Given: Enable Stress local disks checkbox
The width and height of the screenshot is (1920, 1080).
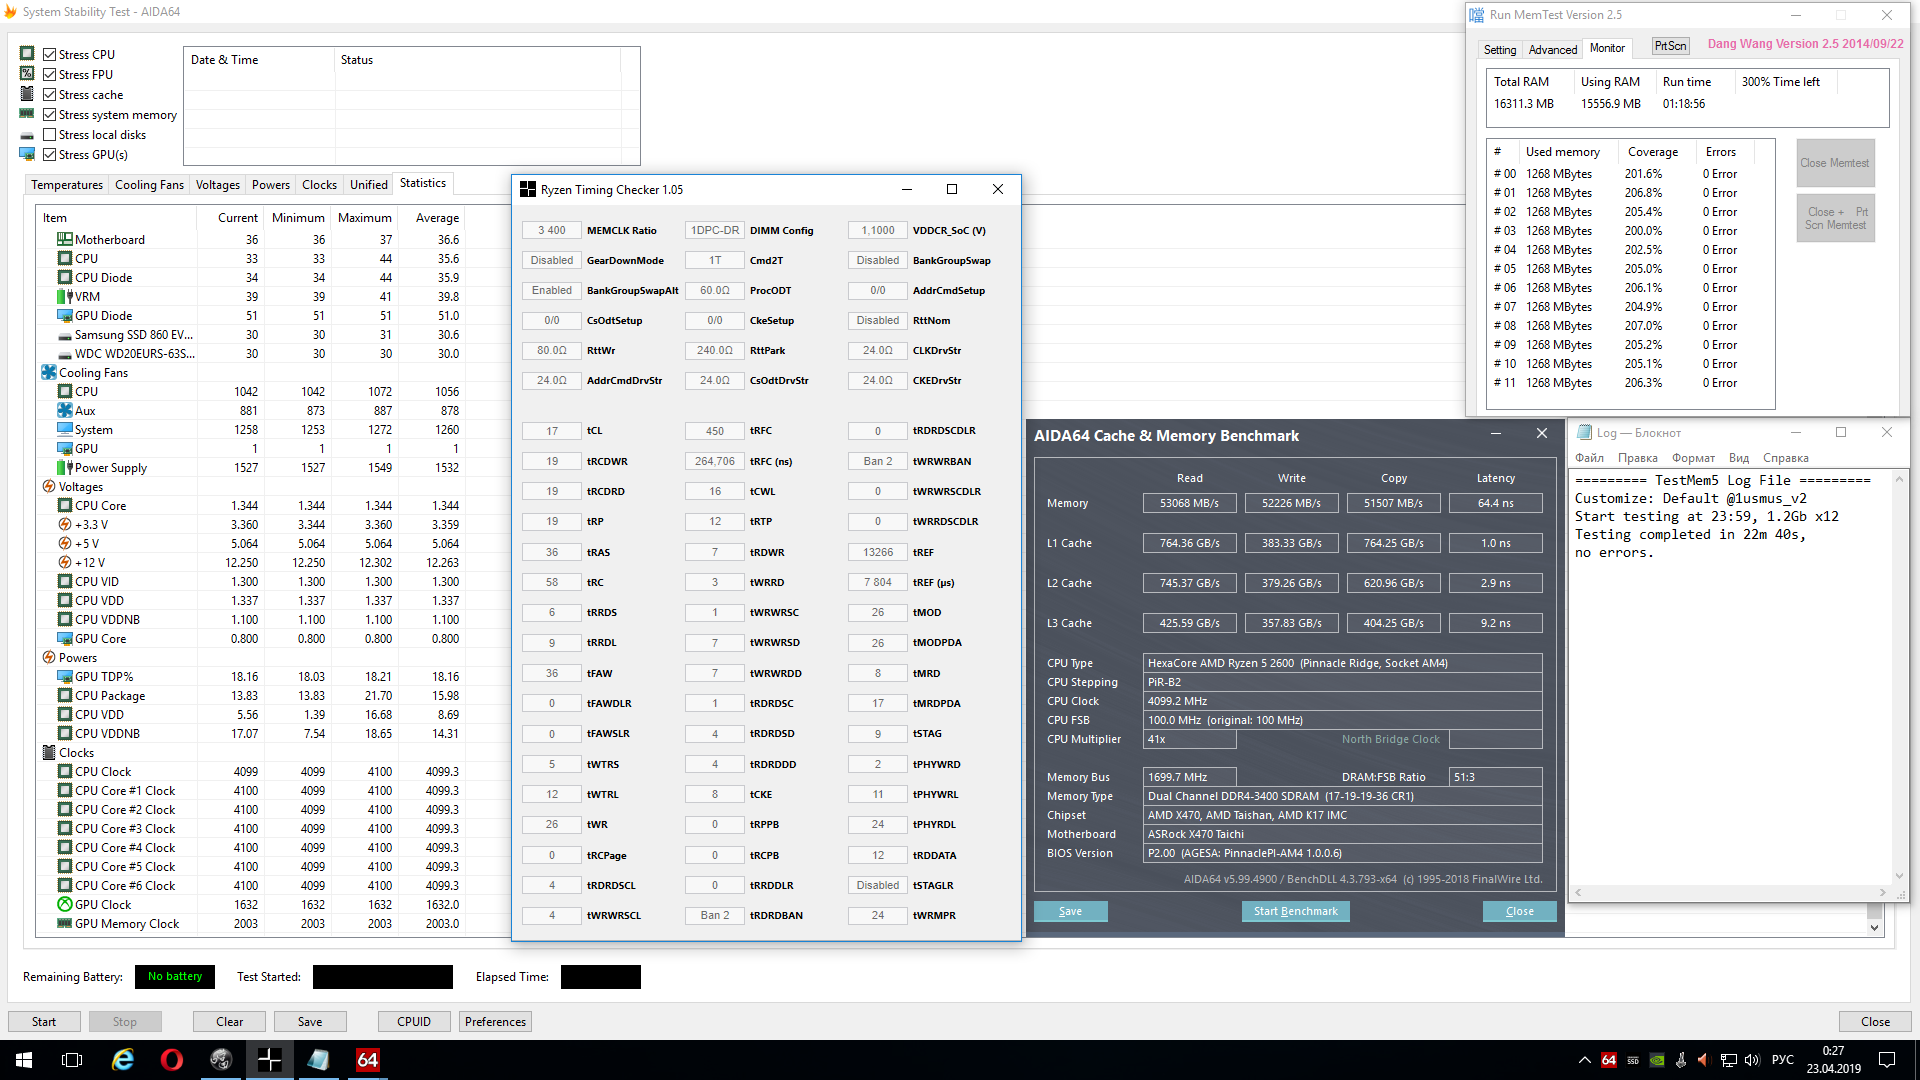Looking at the screenshot, I should pyautogui.click(x=50, y=135).
